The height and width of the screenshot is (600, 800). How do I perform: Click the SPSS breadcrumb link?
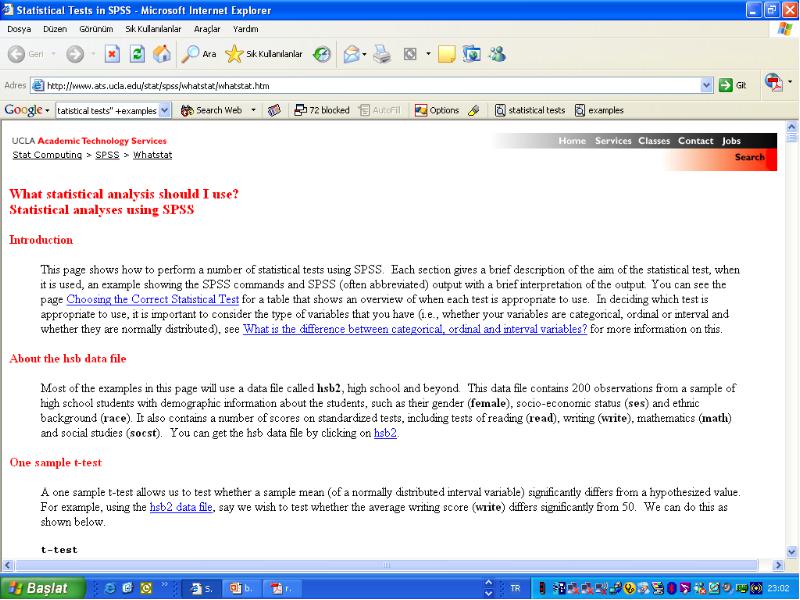pos(107,155)
